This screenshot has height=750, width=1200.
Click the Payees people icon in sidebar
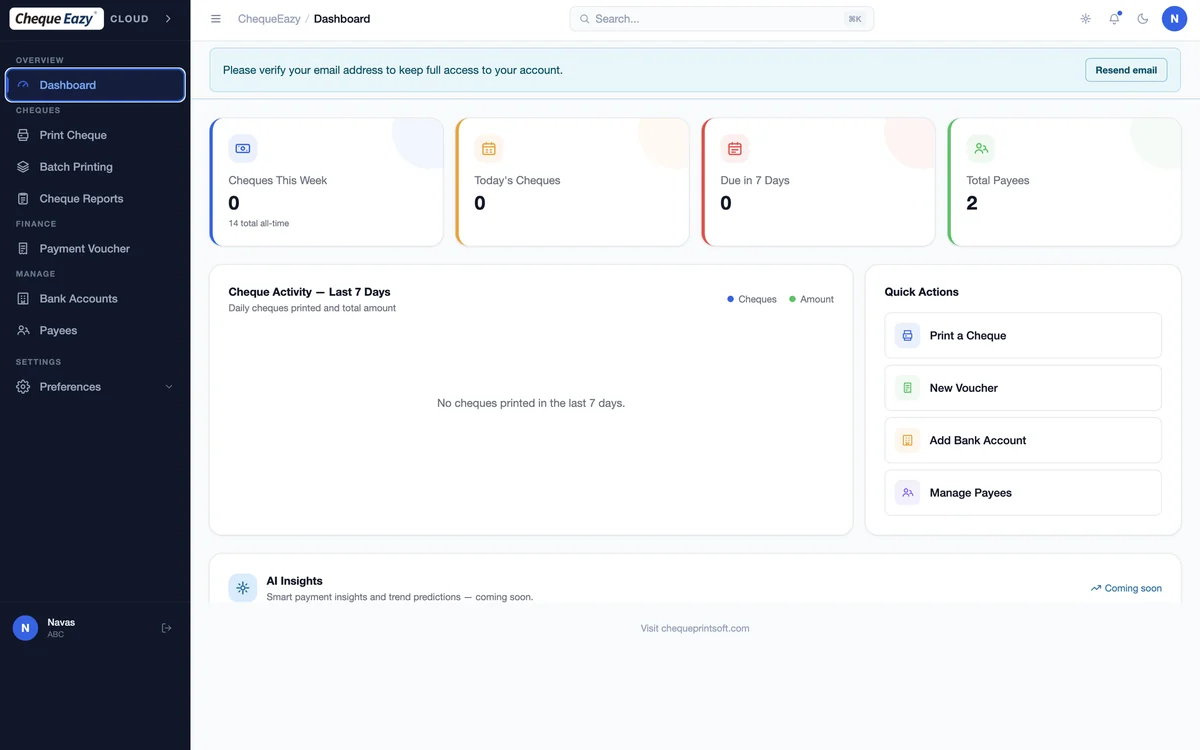[x=23, y=330]
